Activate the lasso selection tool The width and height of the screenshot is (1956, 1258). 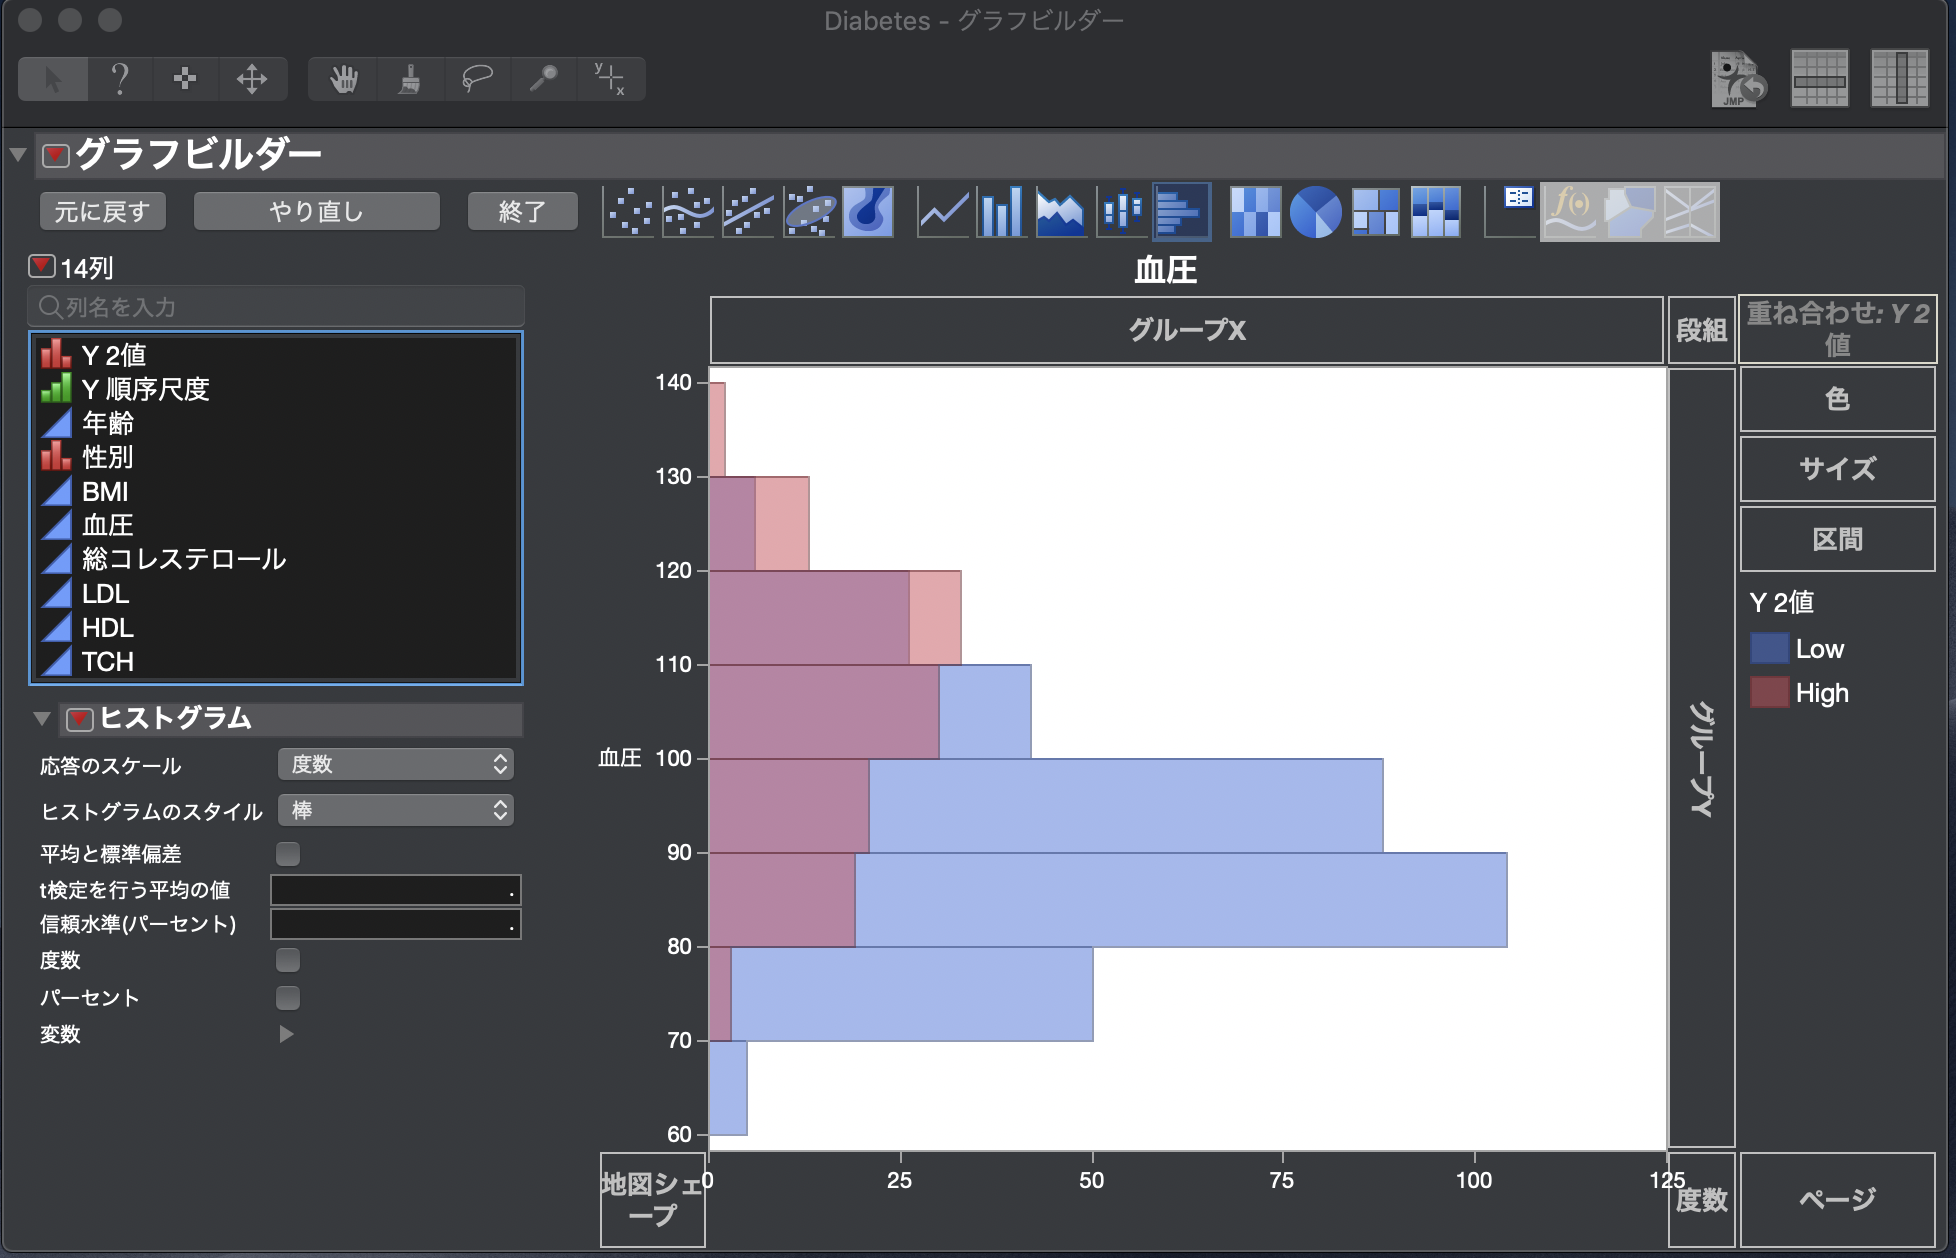pos(477,78)
